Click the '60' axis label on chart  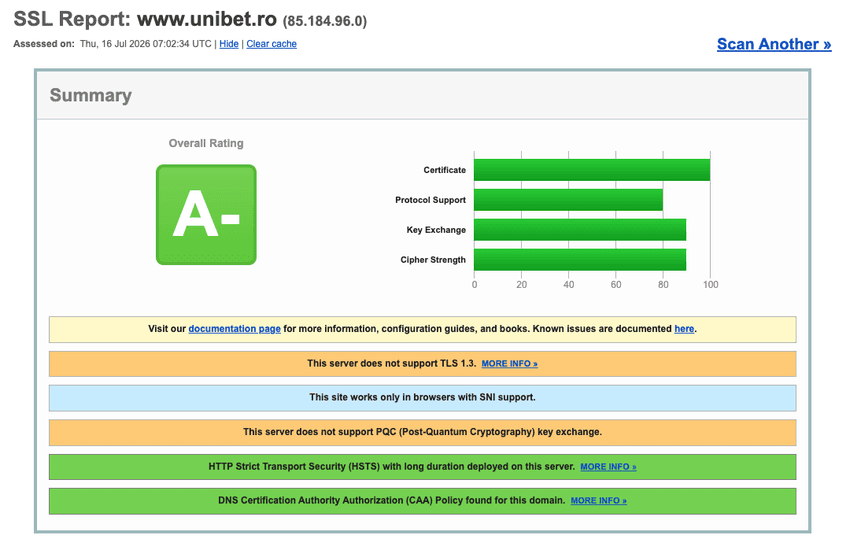616,285
